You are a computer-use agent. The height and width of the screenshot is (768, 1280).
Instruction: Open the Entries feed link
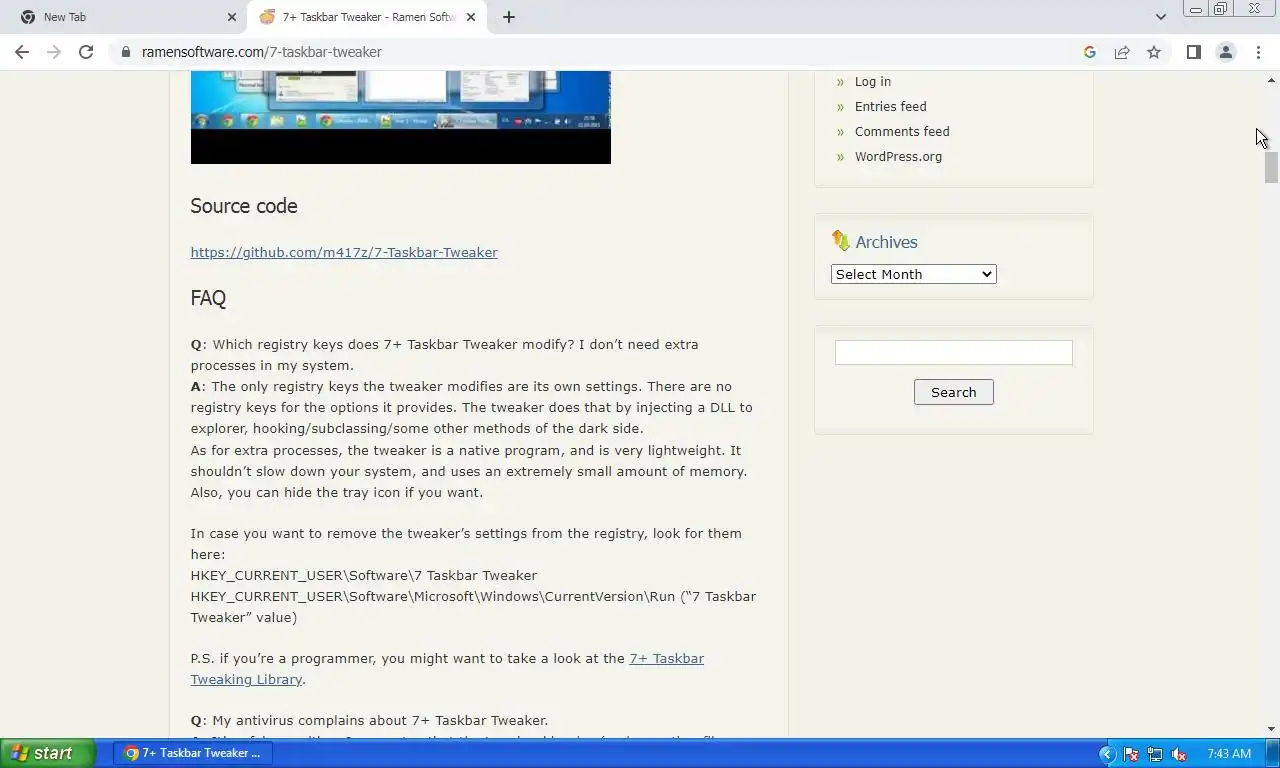890,107
